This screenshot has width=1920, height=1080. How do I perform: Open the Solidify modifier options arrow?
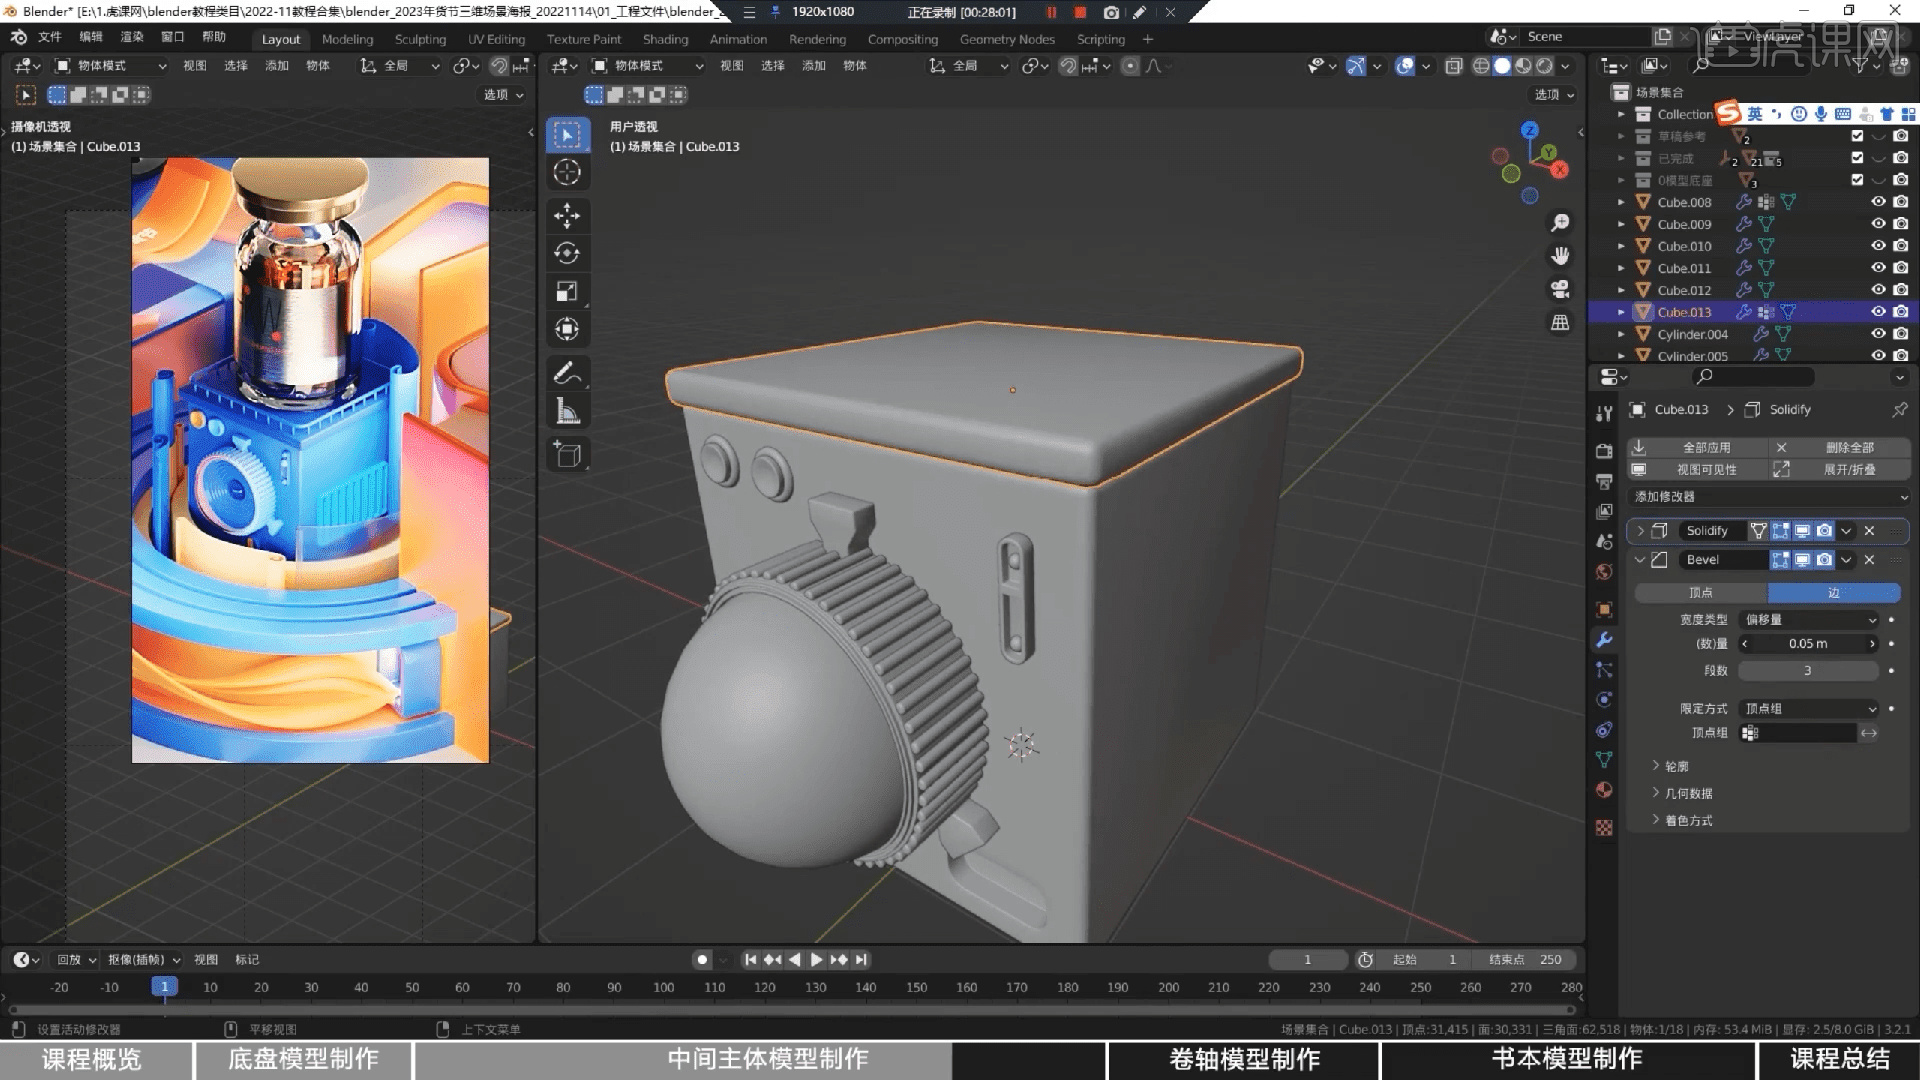click(1846, 531)
